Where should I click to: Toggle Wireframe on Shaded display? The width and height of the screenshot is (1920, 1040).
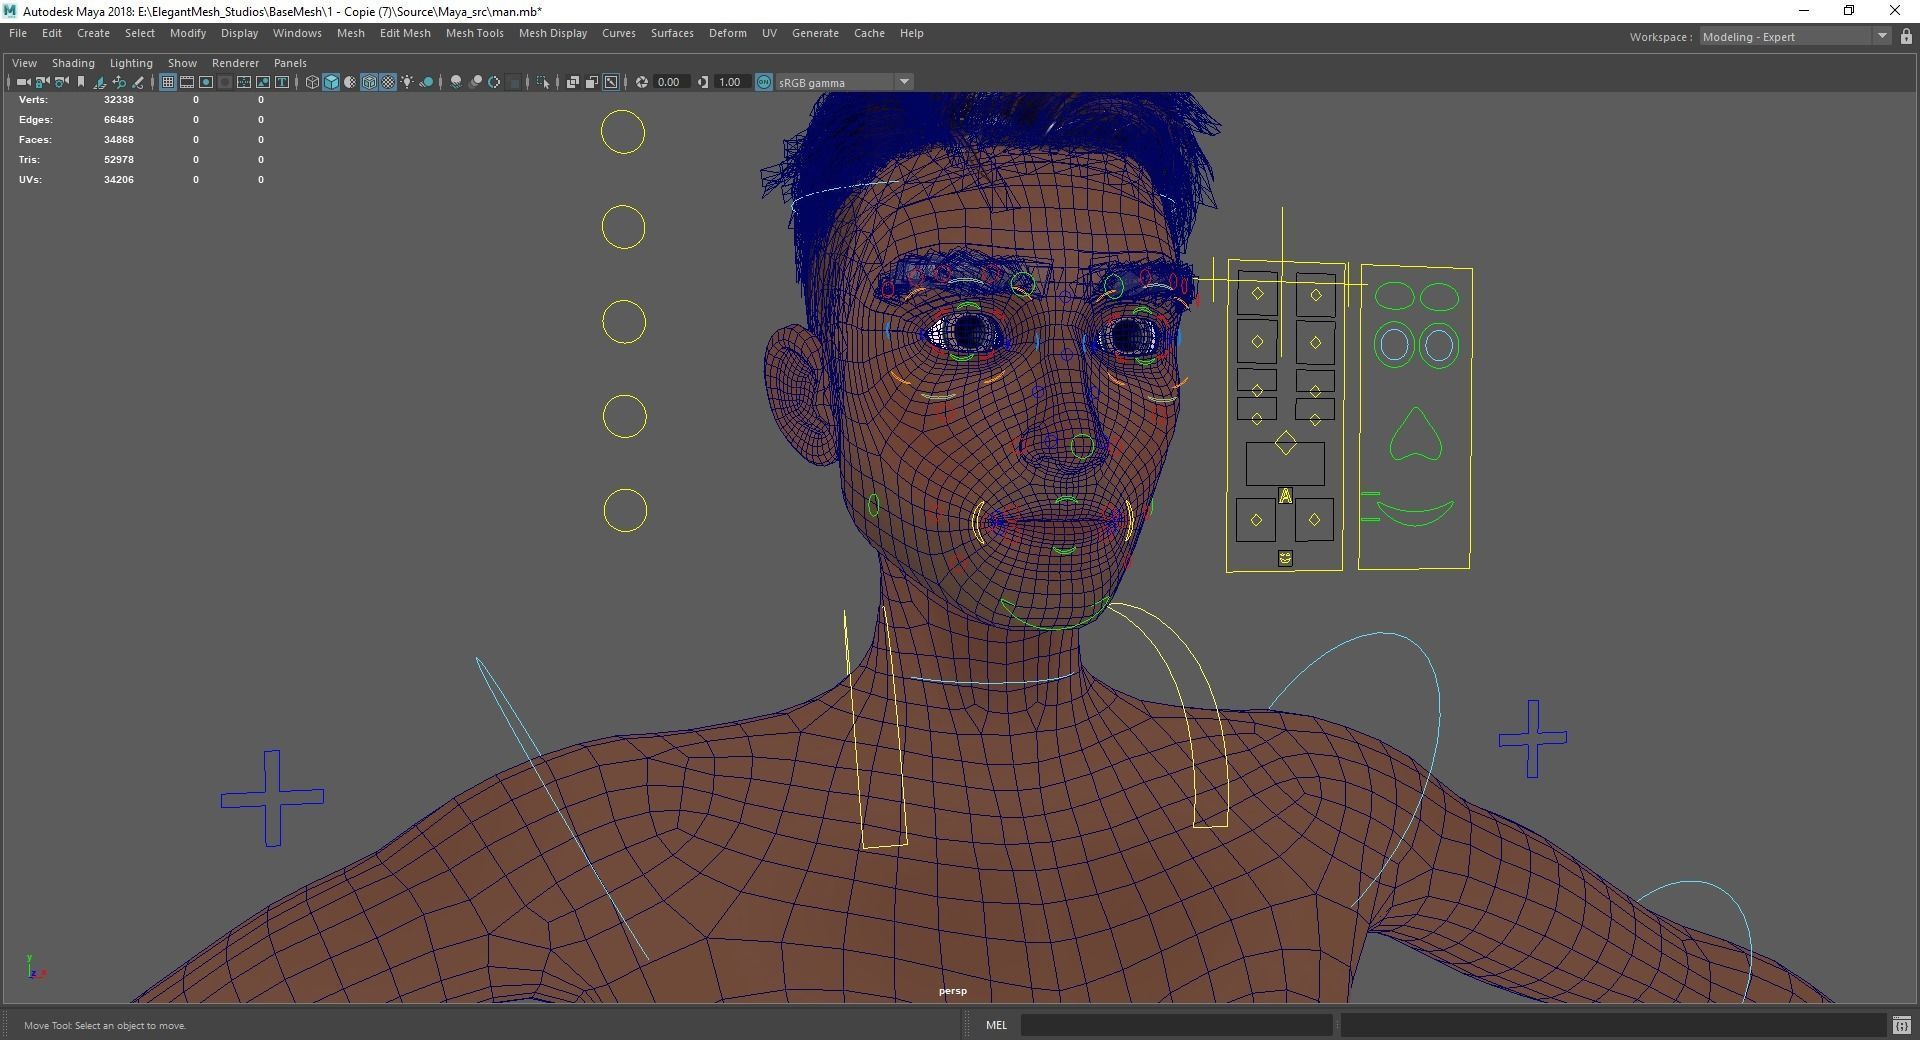pos(369,82)
